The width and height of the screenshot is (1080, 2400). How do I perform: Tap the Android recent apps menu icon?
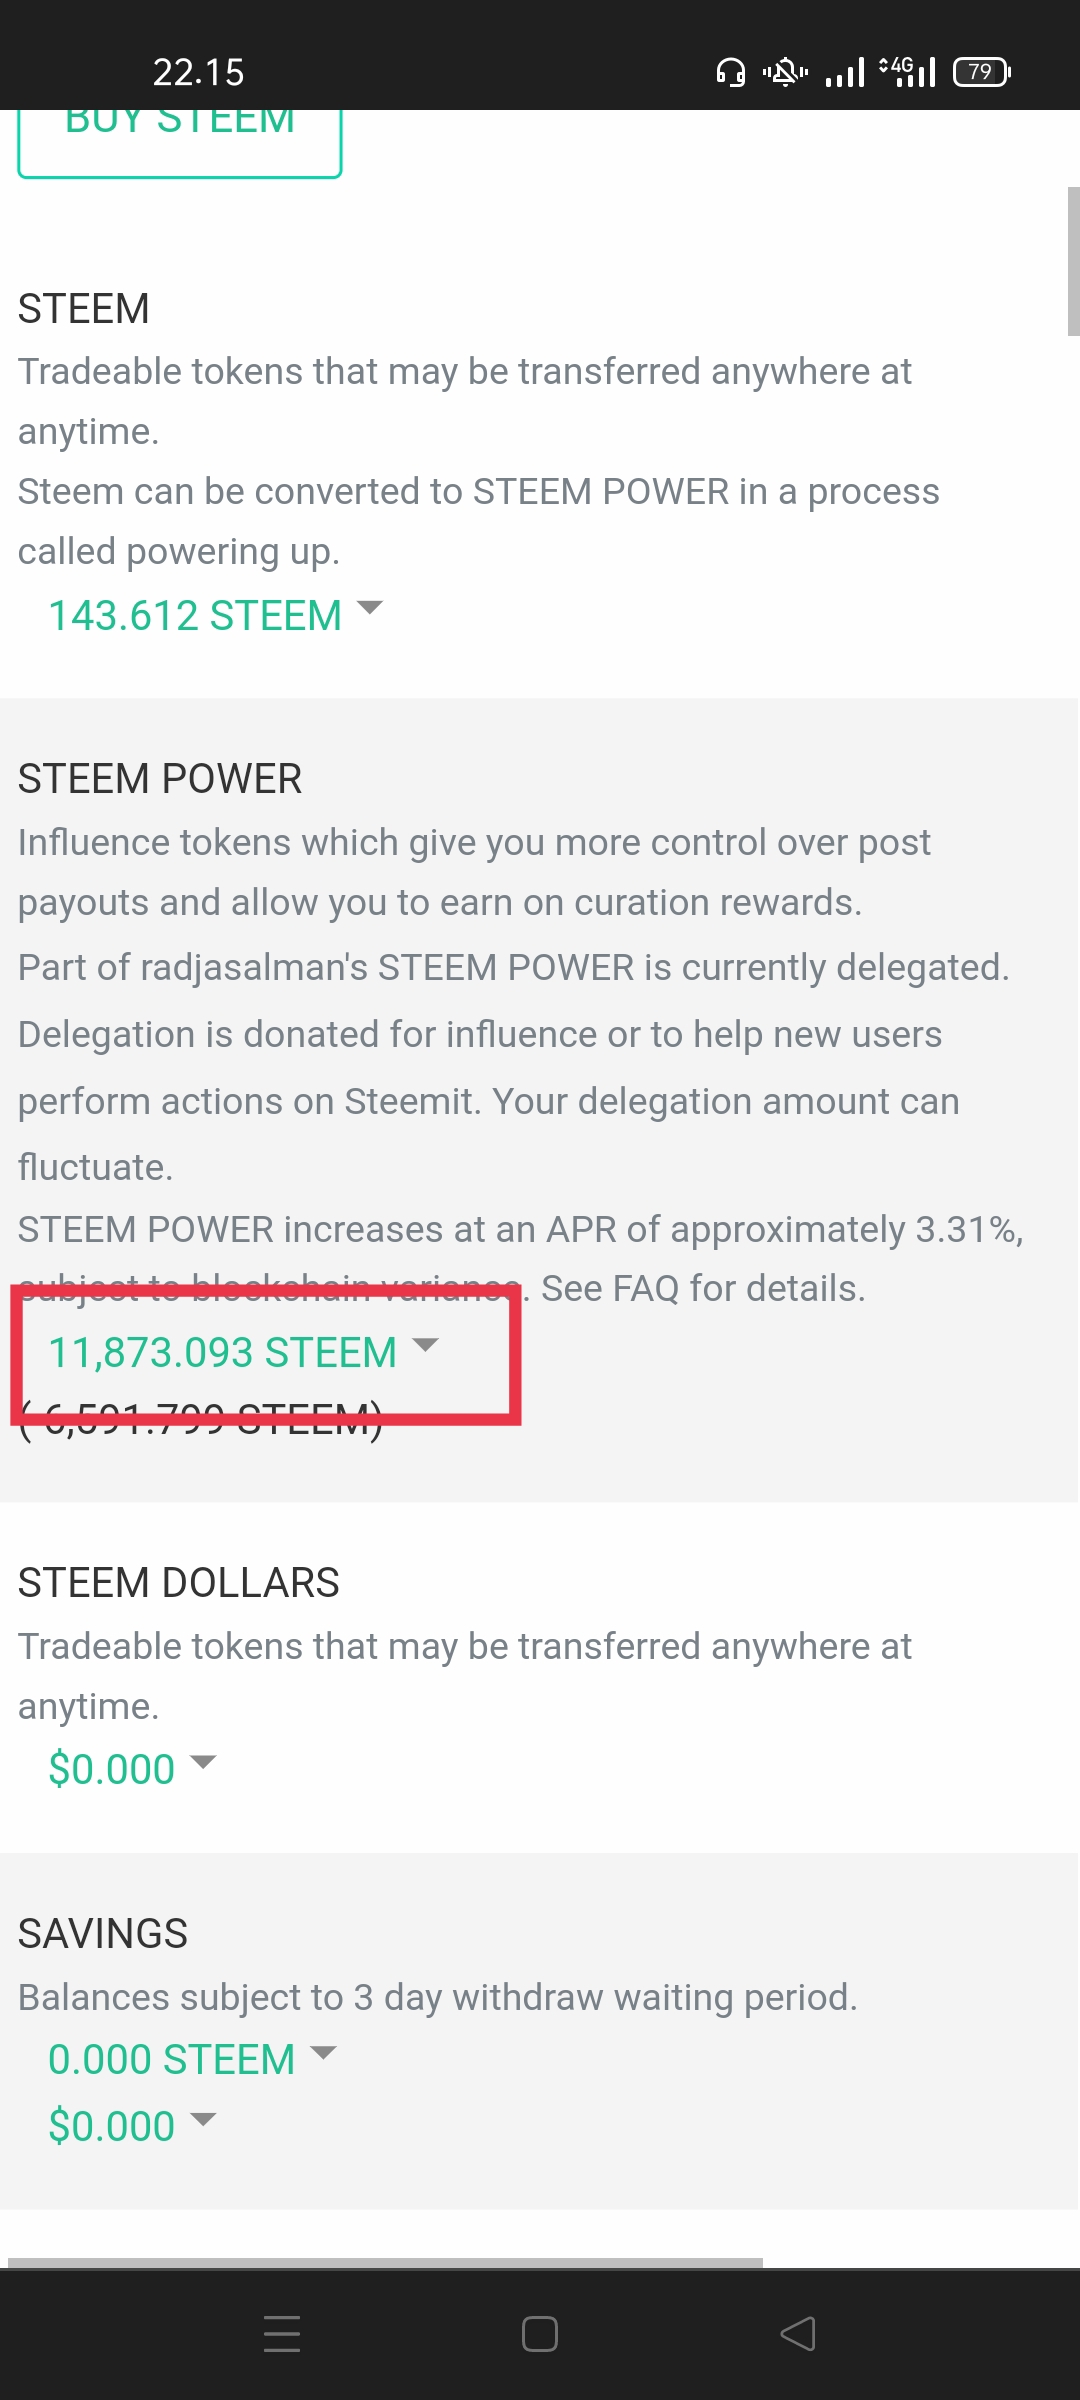coord(282,2334)
